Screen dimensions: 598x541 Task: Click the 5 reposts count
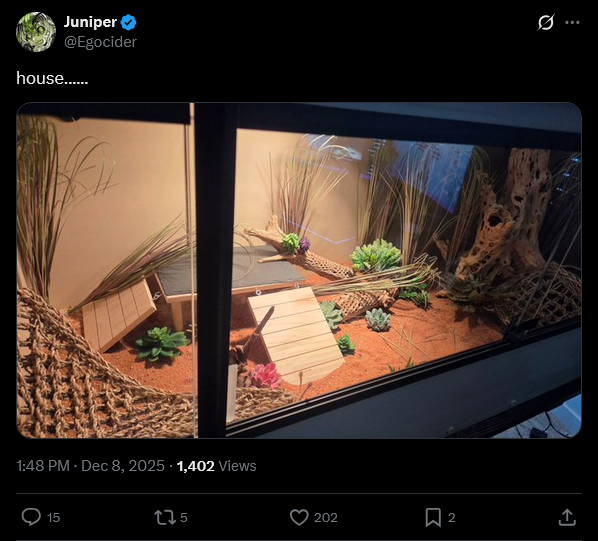(183, 518)
